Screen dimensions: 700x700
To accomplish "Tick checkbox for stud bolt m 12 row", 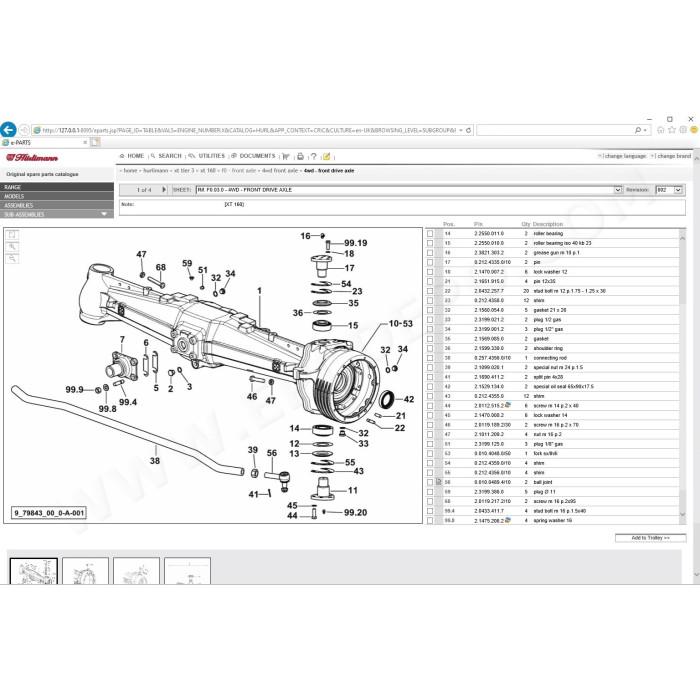I will click(x=430, y=291).
